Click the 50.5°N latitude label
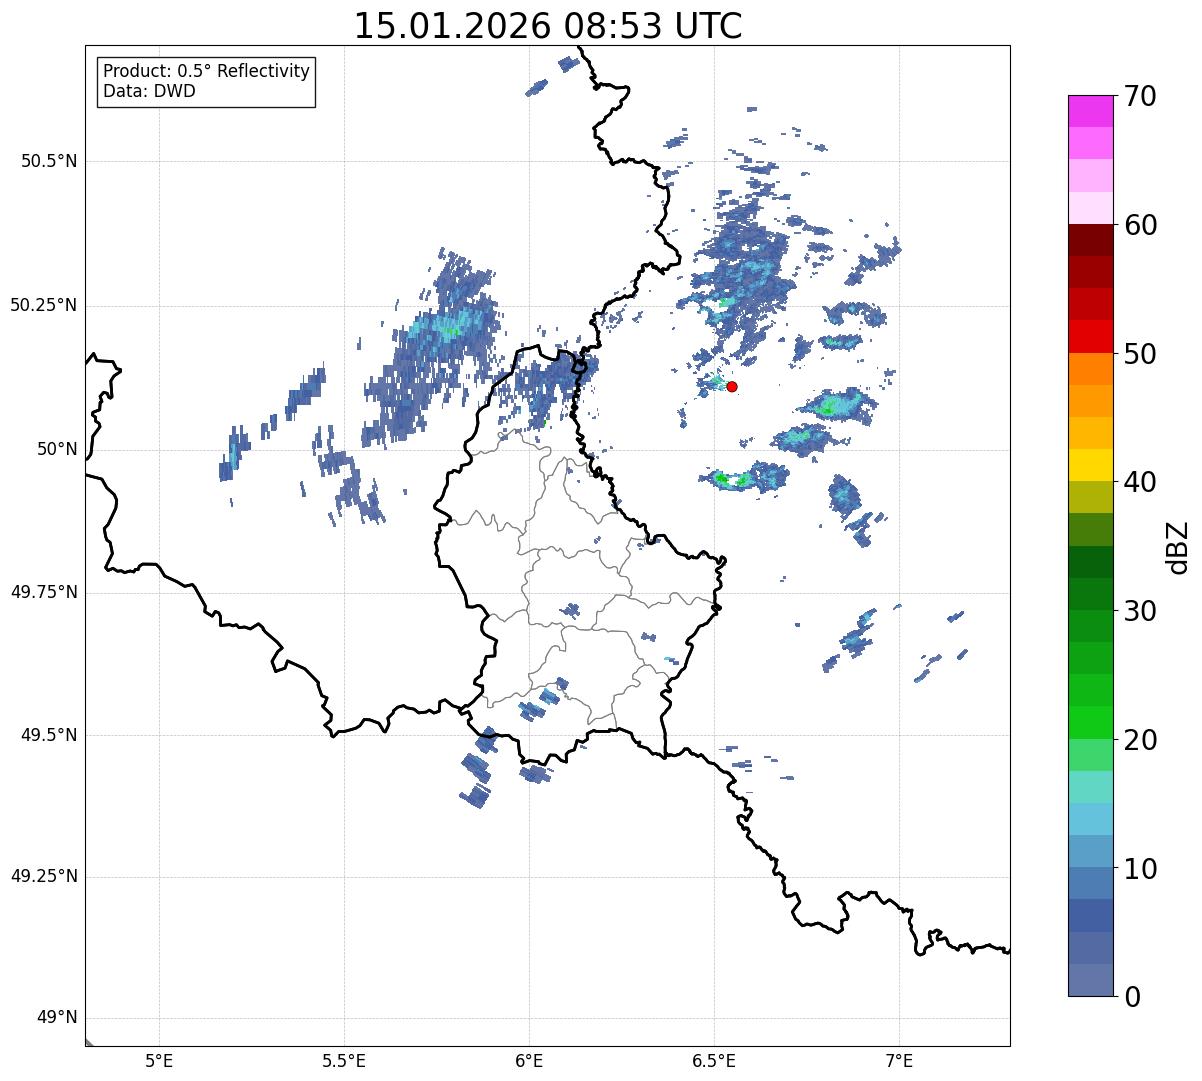 click(49, 161)
